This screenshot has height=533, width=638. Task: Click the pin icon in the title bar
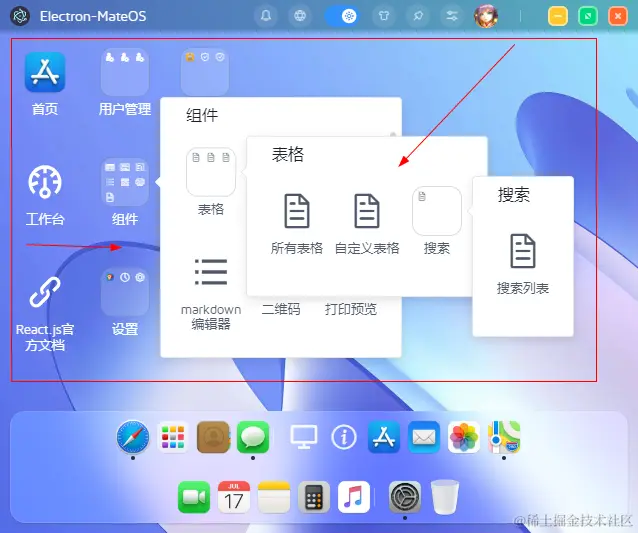(x=418, y=16)
